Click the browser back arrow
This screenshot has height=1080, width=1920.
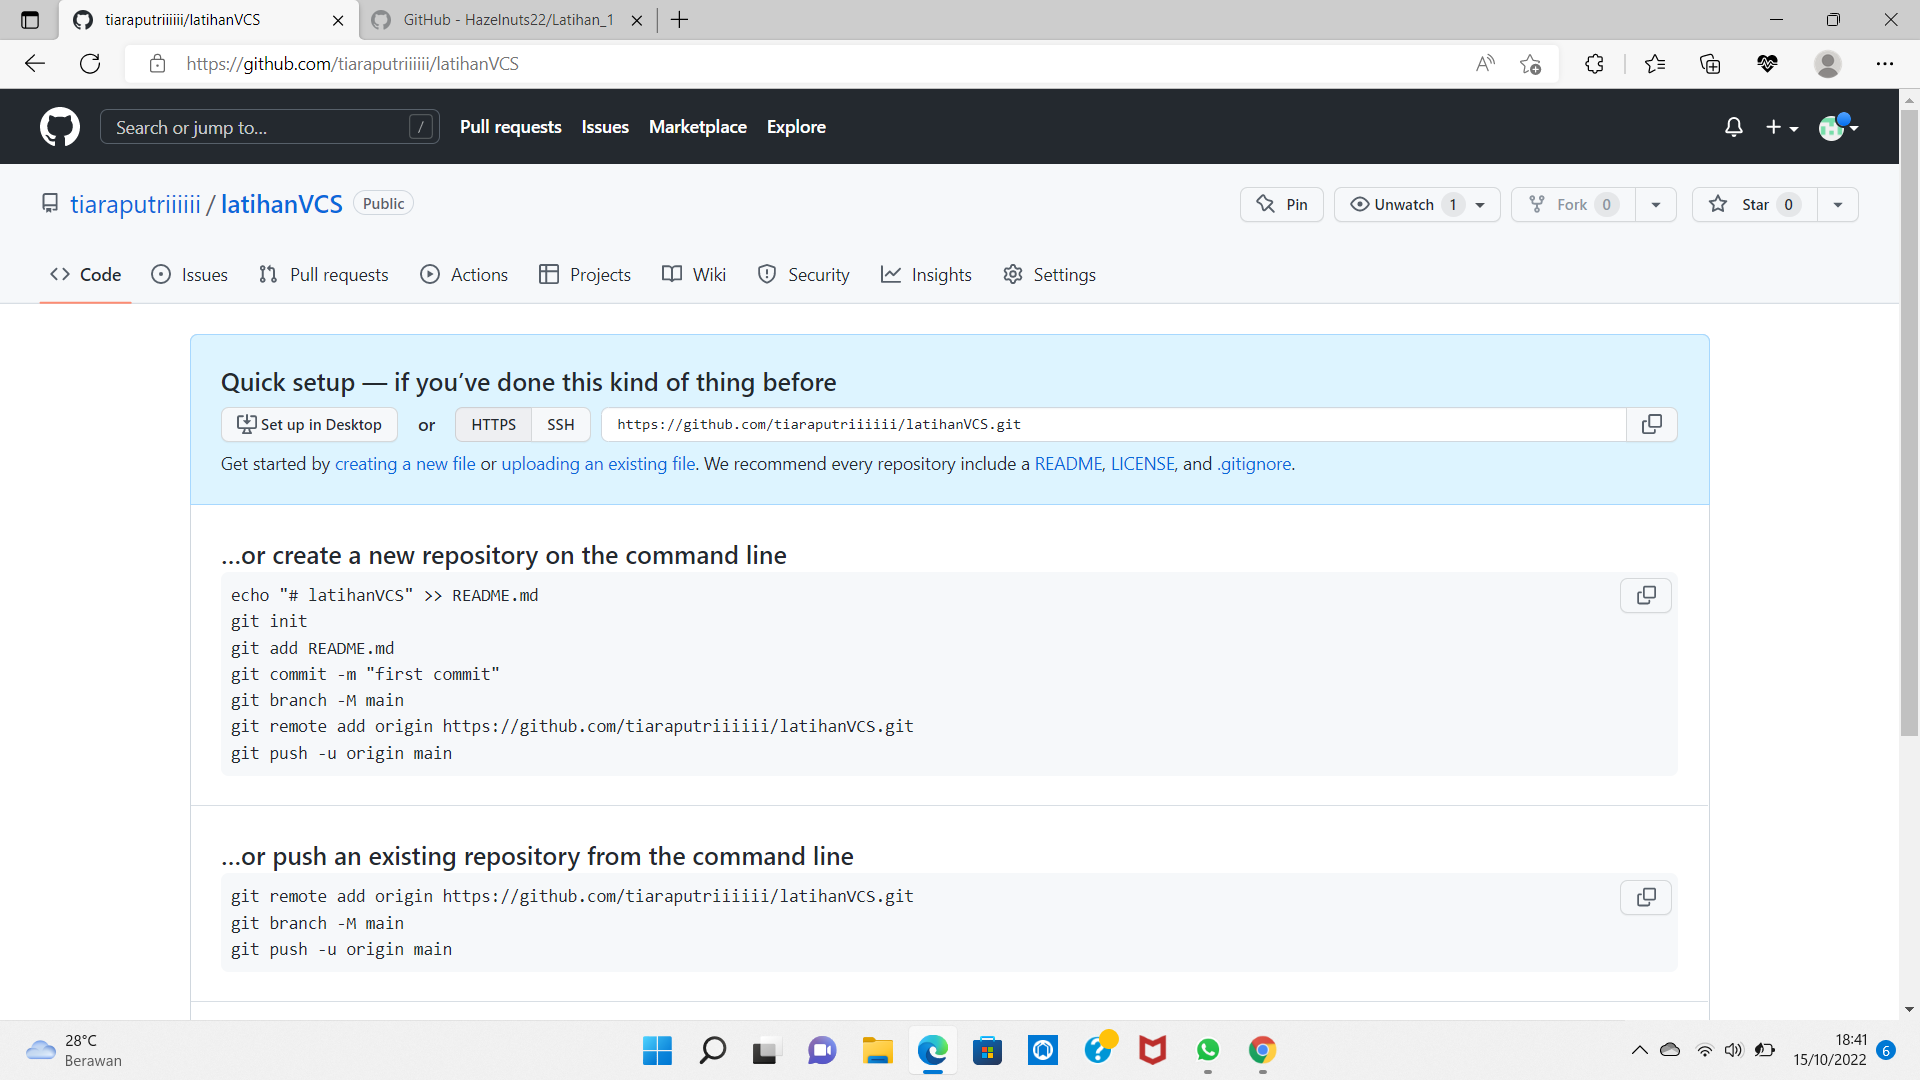click(35, 64)
